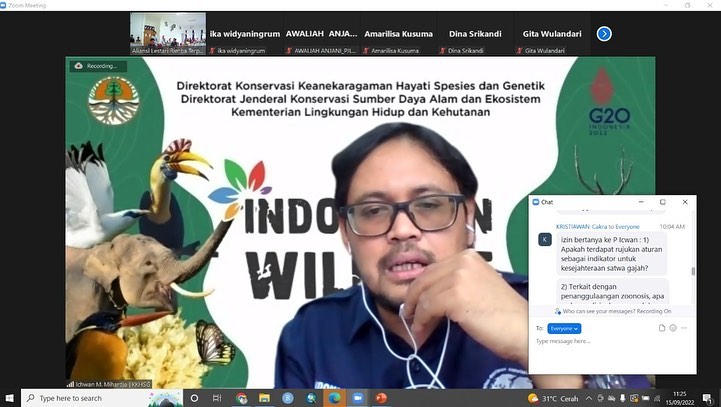Open the chat more options ellipsis
This screenshot has width=721, height=407.
(685, 328)
